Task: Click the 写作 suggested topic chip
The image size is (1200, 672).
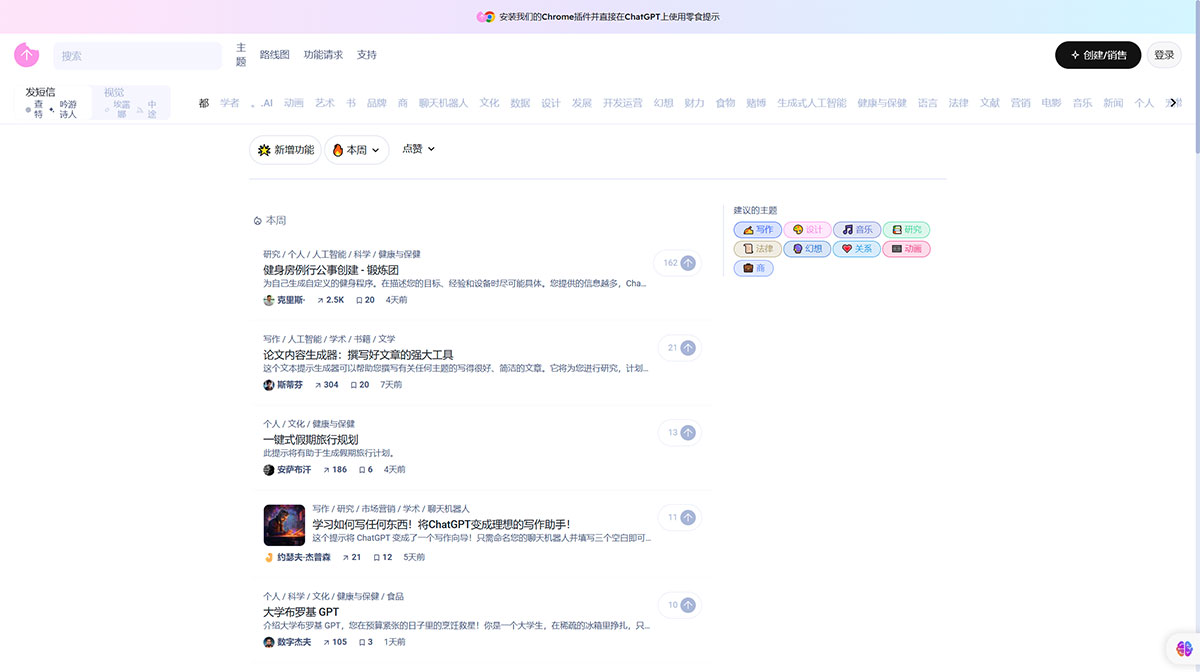Action: pos(757,229)
